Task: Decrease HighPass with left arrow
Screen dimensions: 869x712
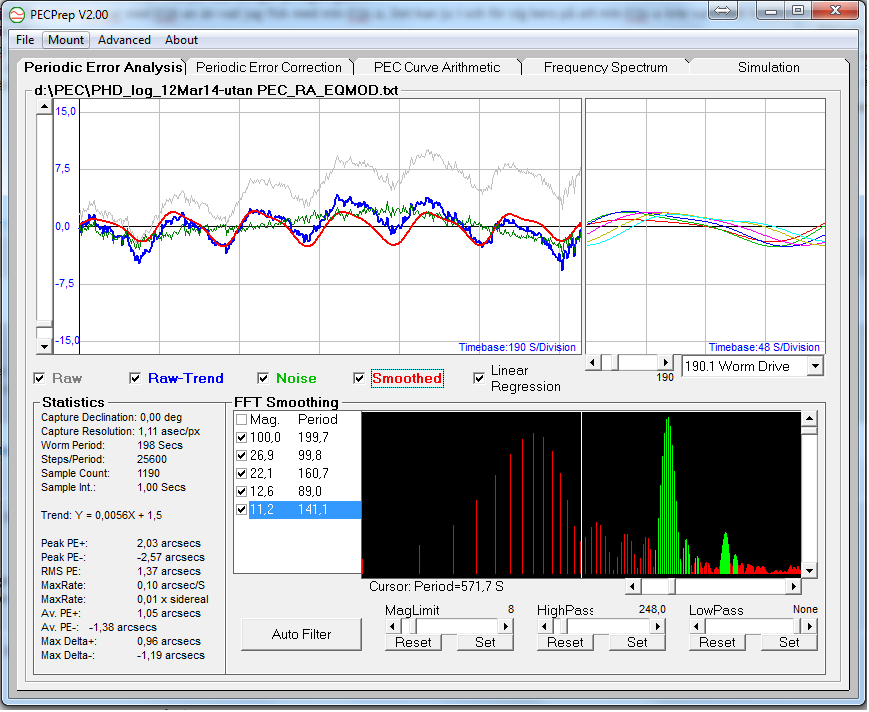Action: [x=545, y=627]
